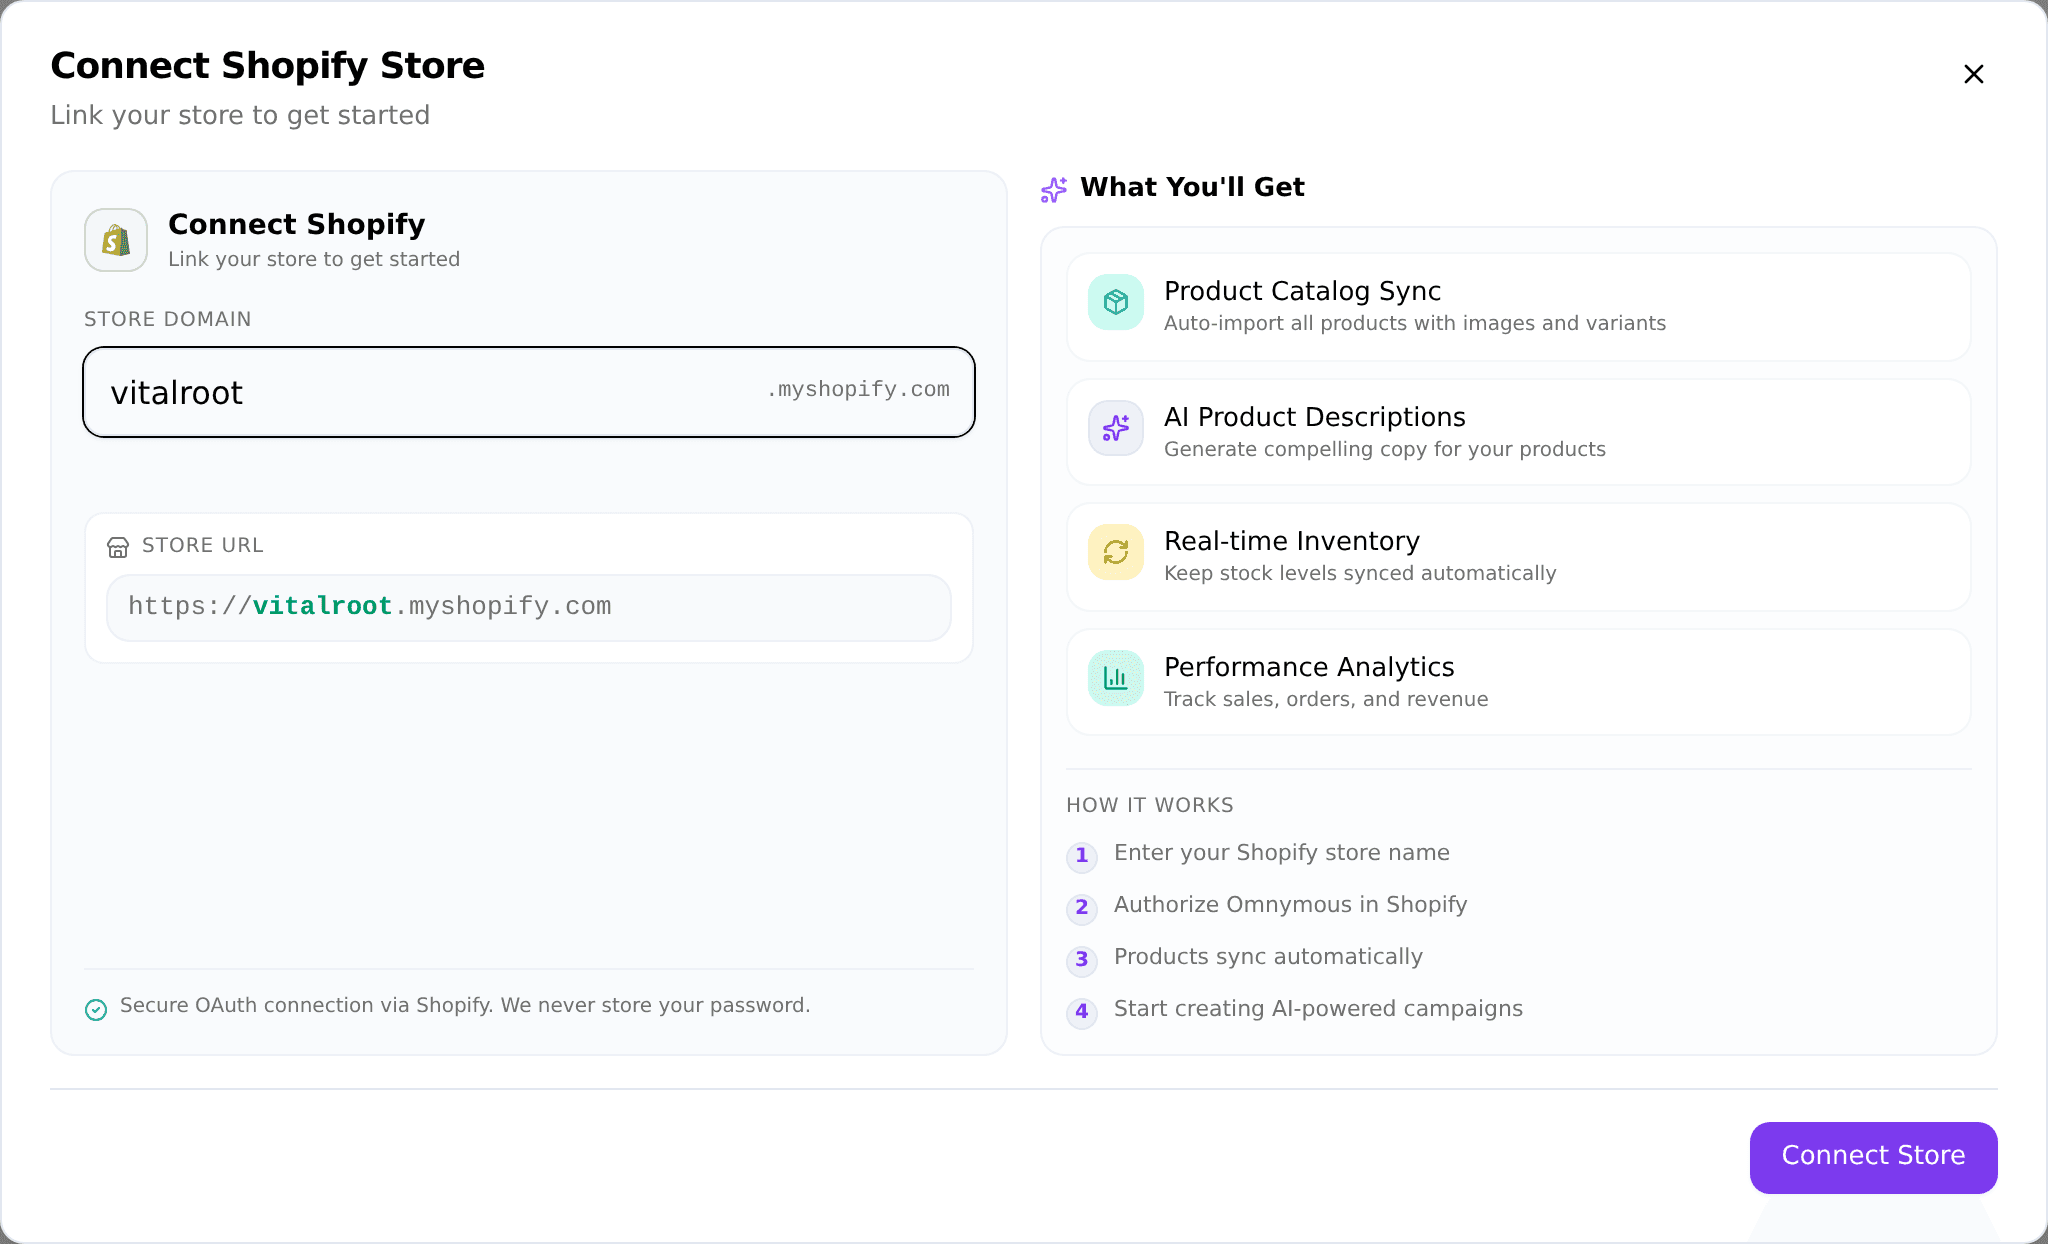Click the AI Product Descriptions sparkle icon
Viewport: 2048px width, 1244px height.
[x=1116, y=428]
